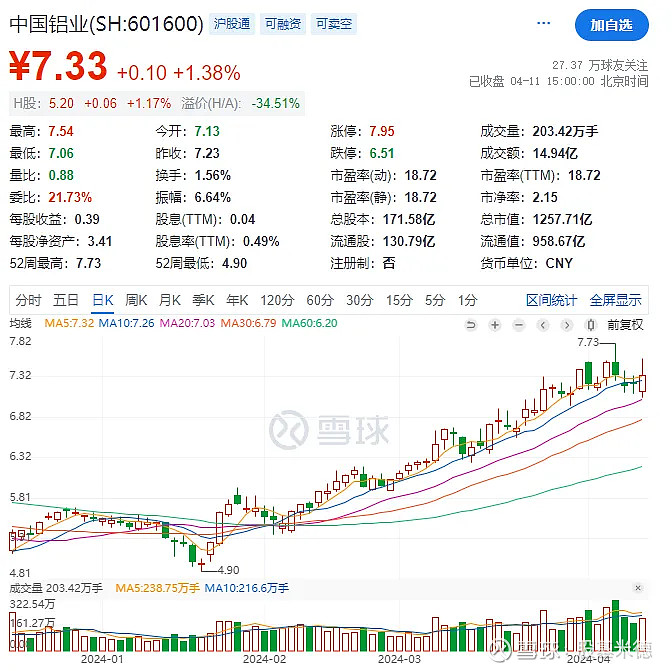The height and width of the screenshot is (671, 672).
Task: Toggle the candlestick style icon
Action: coord(591,325)
